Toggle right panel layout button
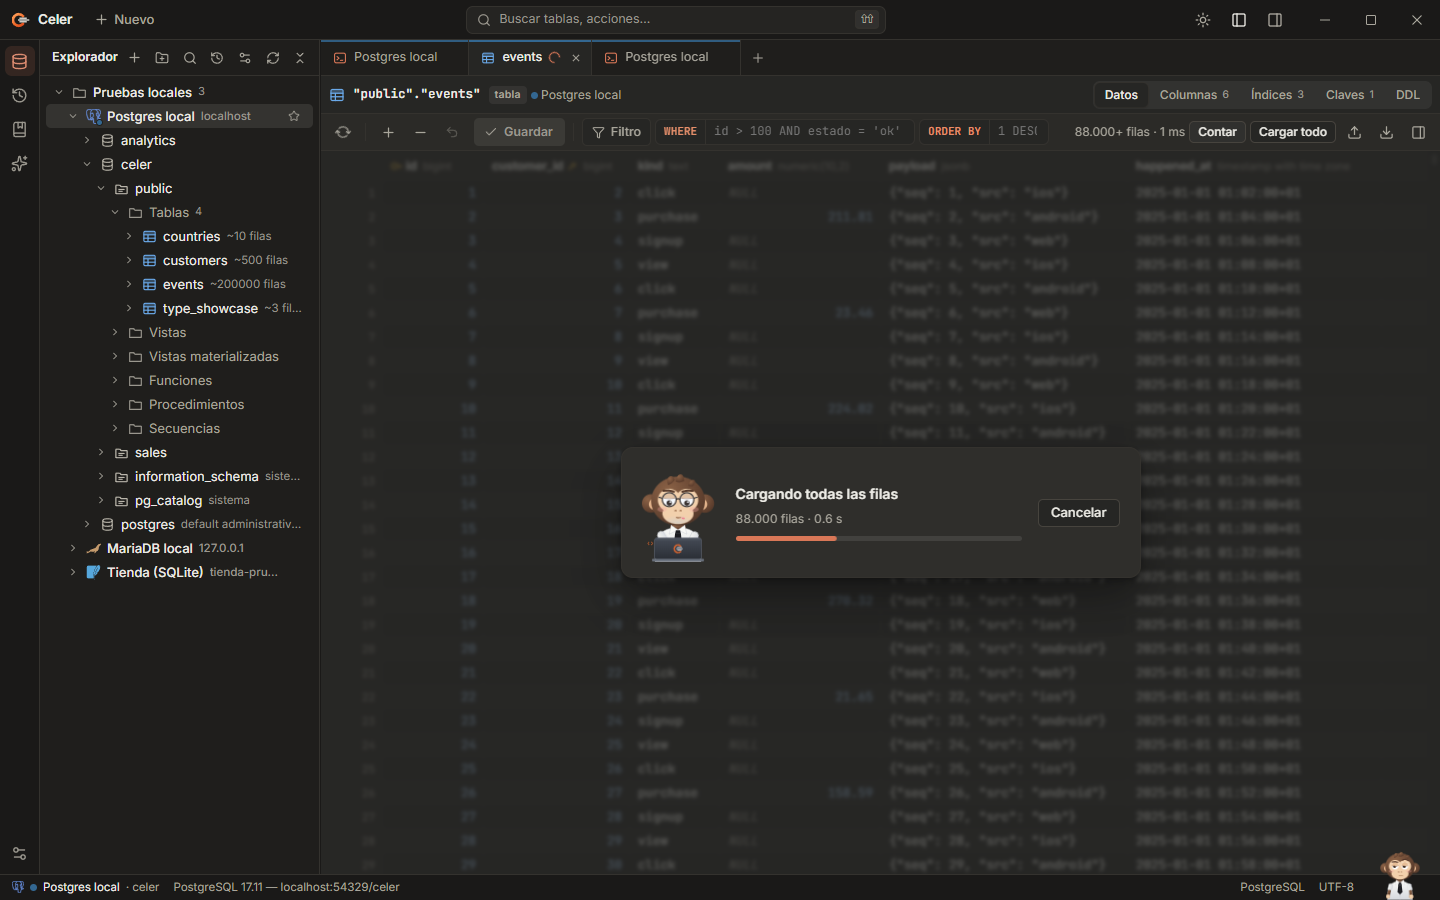Viewport: 1440px width, 900px height. [x=1275, y=20]
